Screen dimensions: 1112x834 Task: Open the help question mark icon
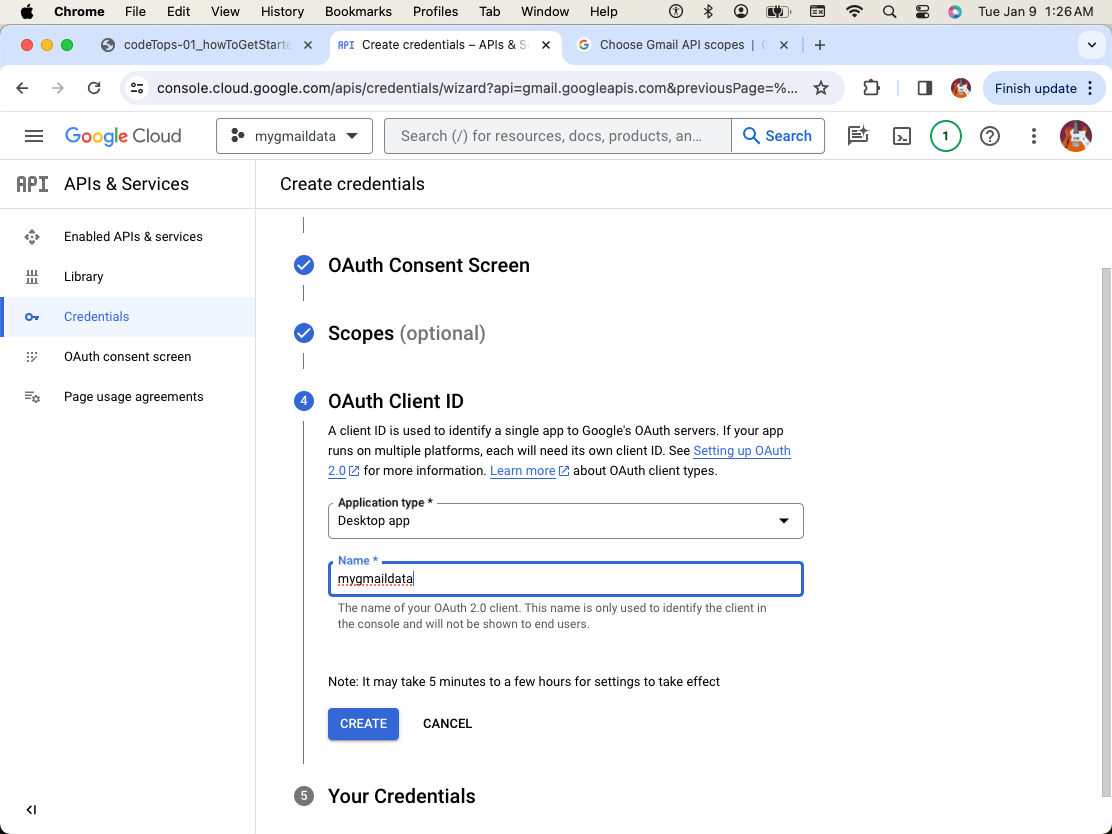989,136
